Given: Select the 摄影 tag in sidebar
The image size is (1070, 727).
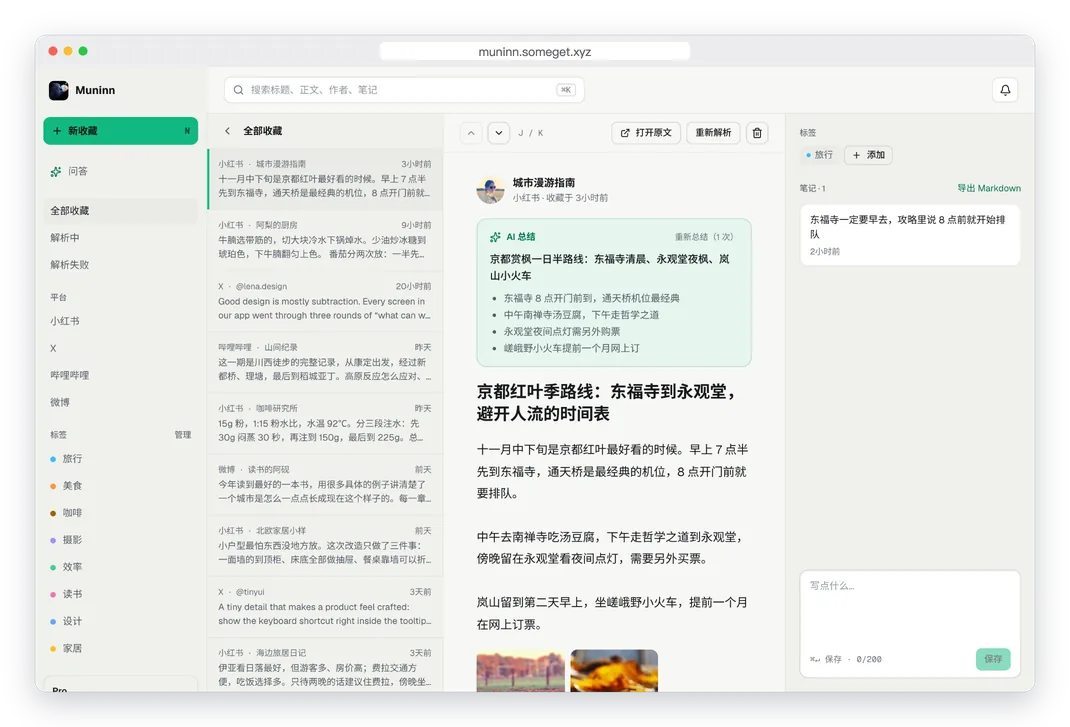Looking at the screenshot, I should click(x=121, y=540).
